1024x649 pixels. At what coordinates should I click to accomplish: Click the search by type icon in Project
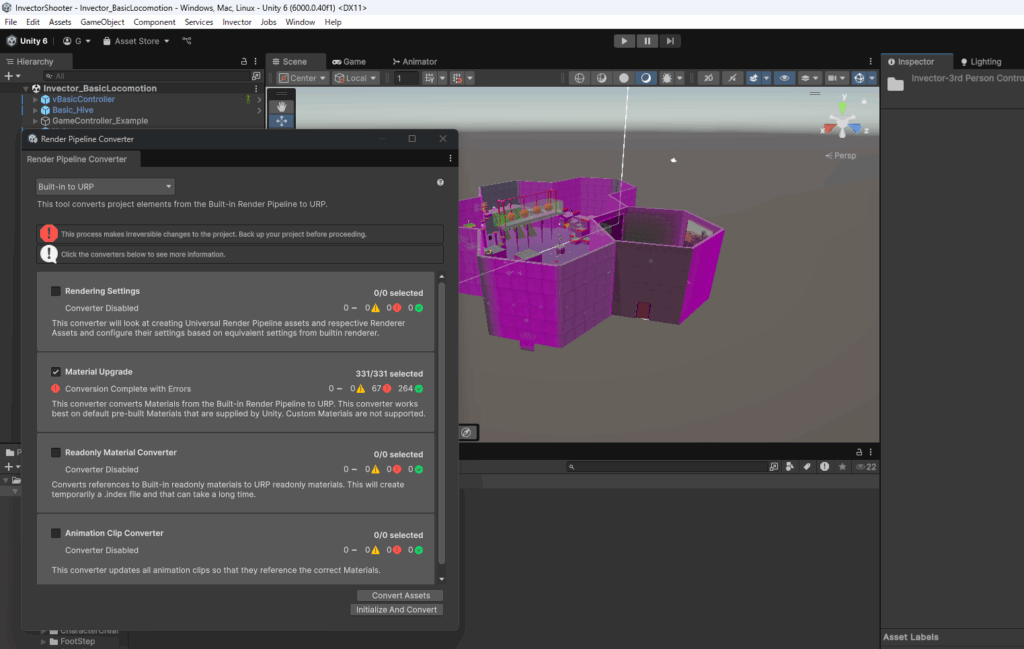click(790, 467)
